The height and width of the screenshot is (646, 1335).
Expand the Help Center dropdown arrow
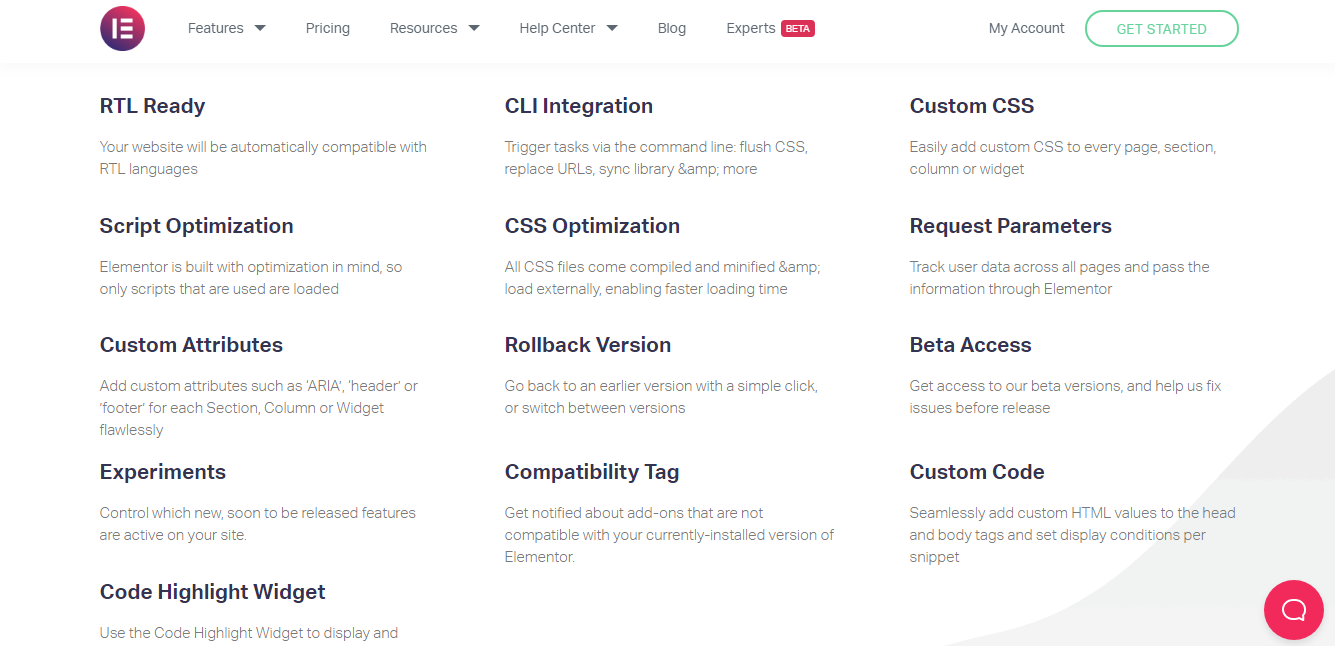612,28
